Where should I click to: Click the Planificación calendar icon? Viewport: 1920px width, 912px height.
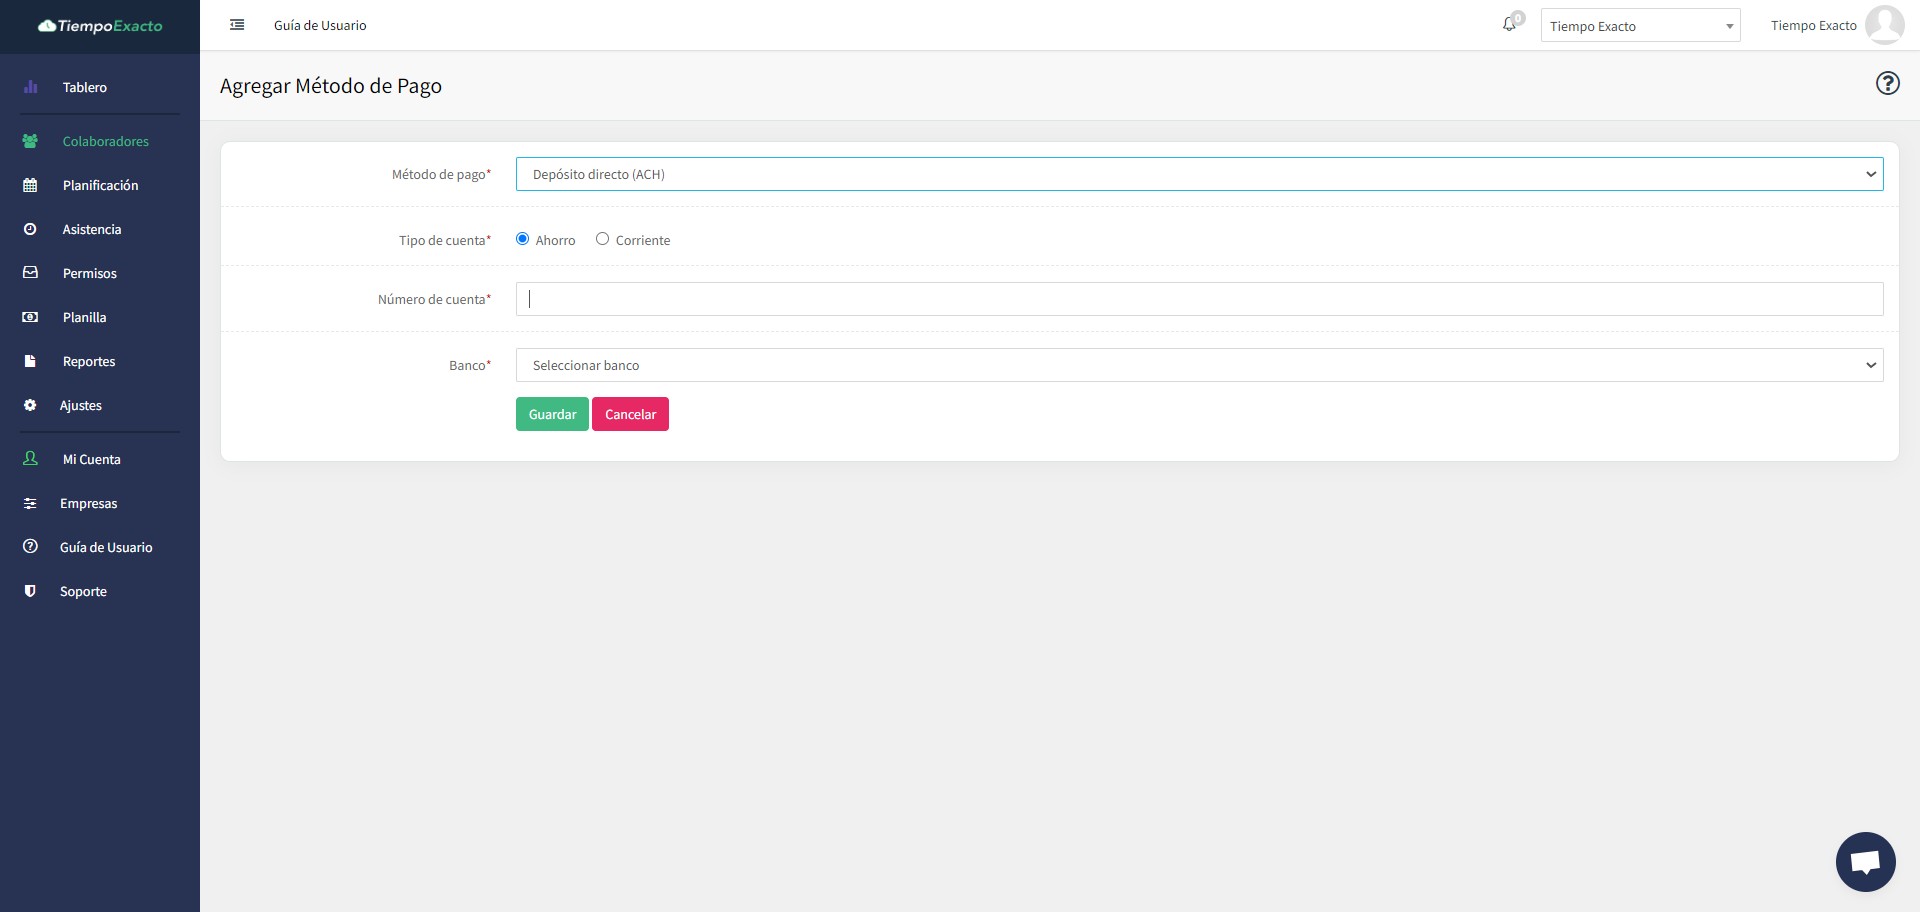(x=30, y=185)
